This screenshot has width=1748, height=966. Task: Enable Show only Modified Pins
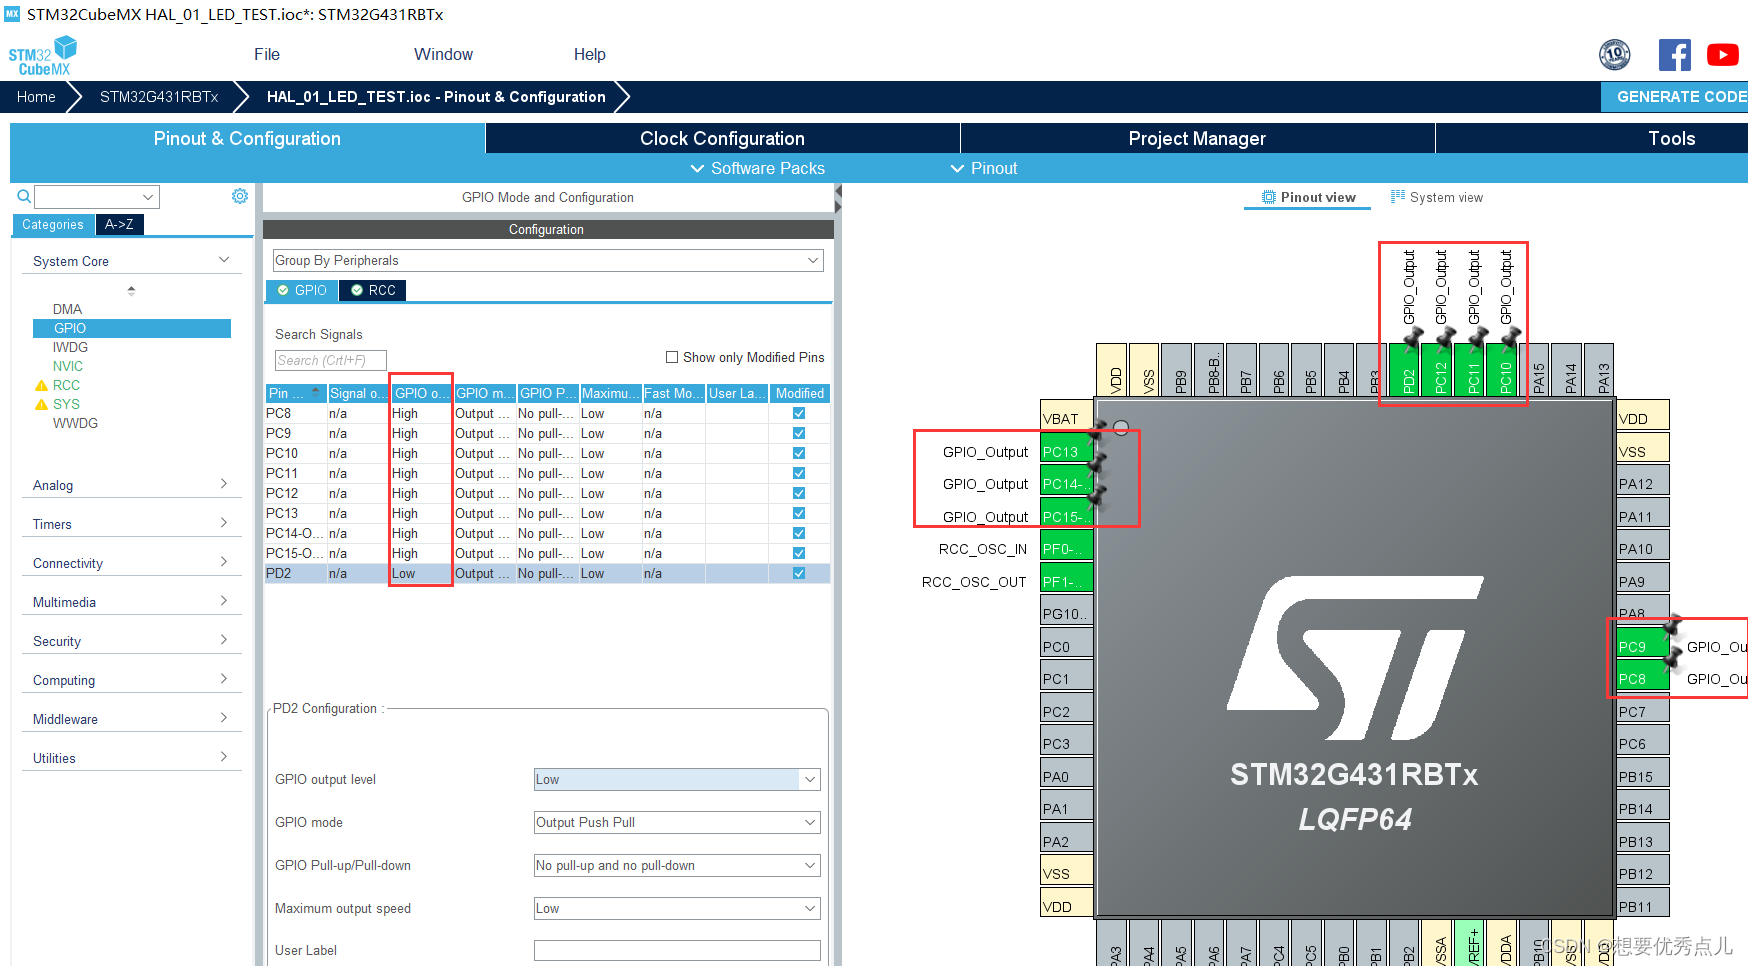pos(672,357)
